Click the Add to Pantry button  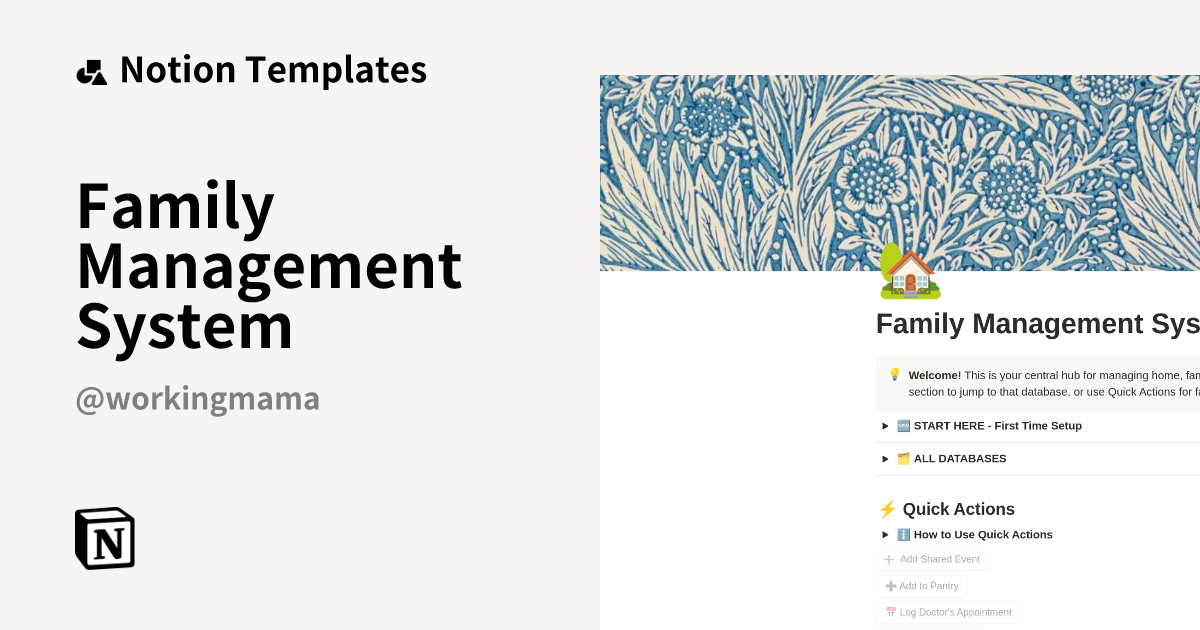coord(921,585)
